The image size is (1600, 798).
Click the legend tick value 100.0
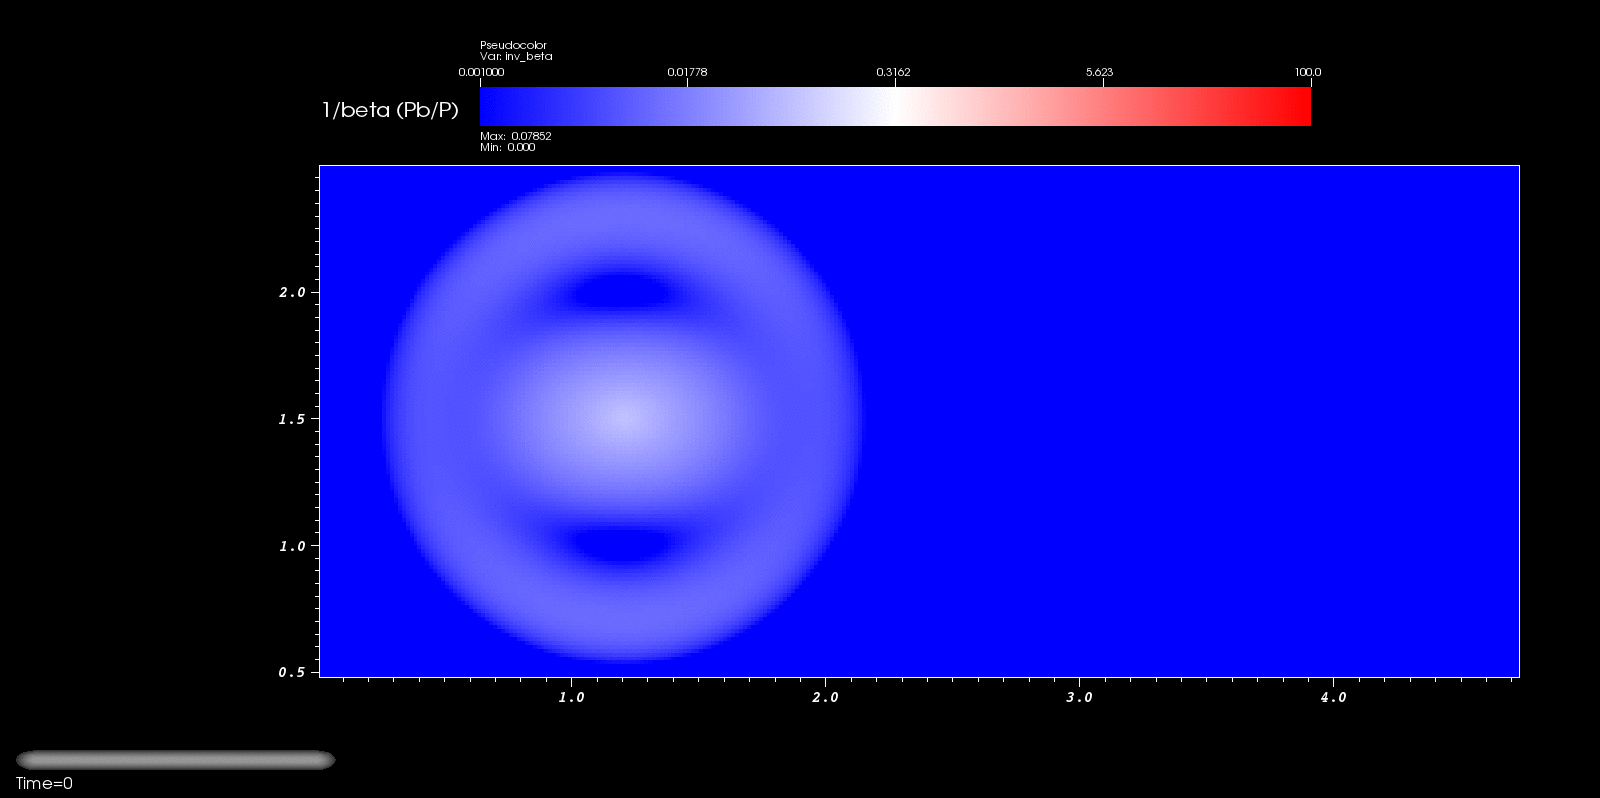click(1308, 72)
